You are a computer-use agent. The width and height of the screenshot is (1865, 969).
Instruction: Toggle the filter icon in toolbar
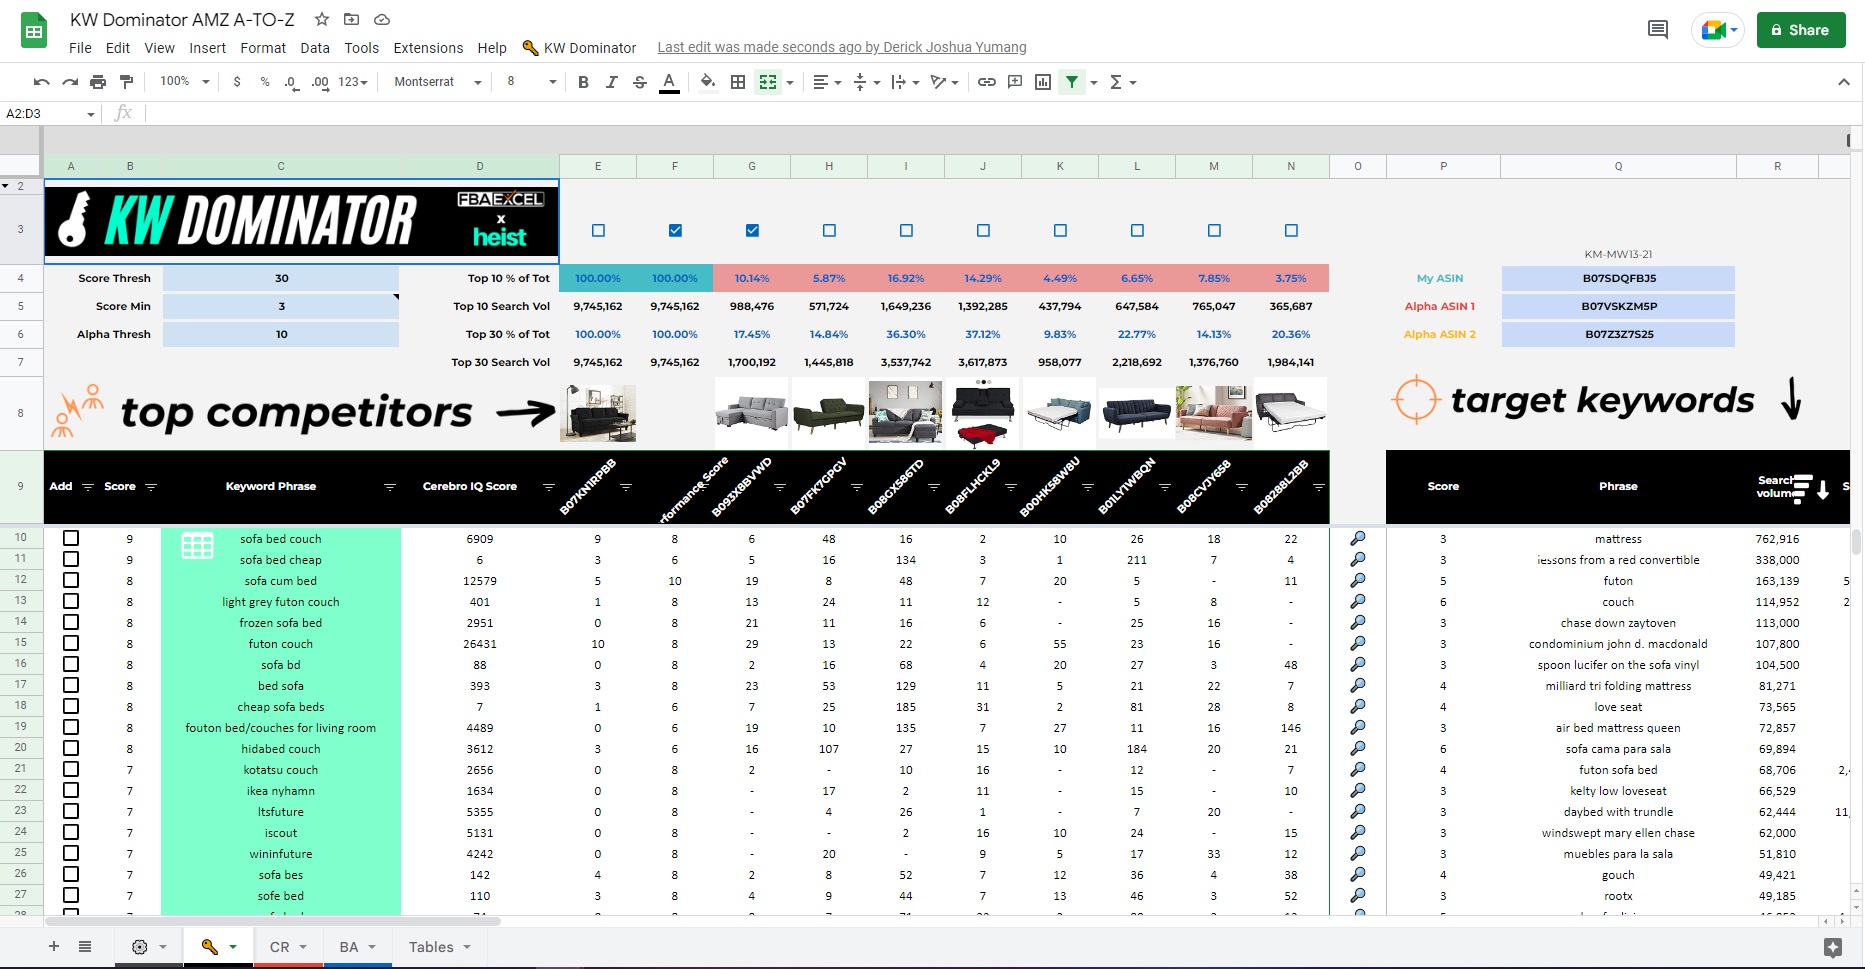(x=1072, y=82)
